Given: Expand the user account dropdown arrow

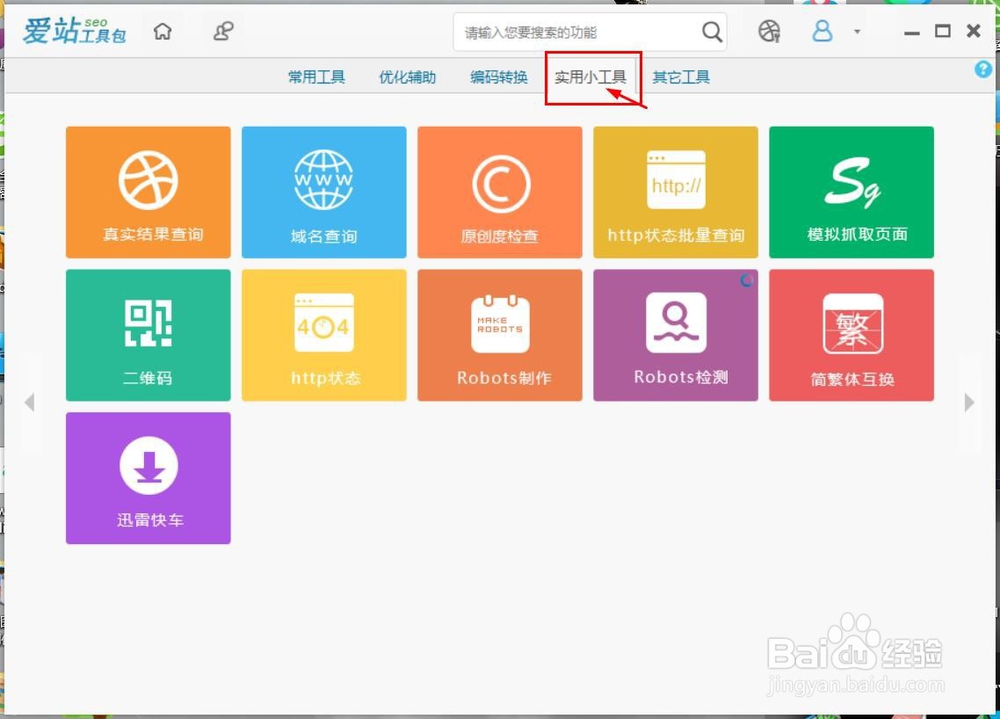Looking at the screenshot, I should point(855,31).
